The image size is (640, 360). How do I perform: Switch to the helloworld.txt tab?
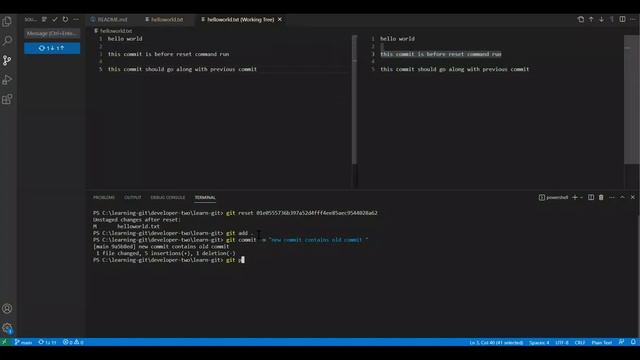coord(164,19)
